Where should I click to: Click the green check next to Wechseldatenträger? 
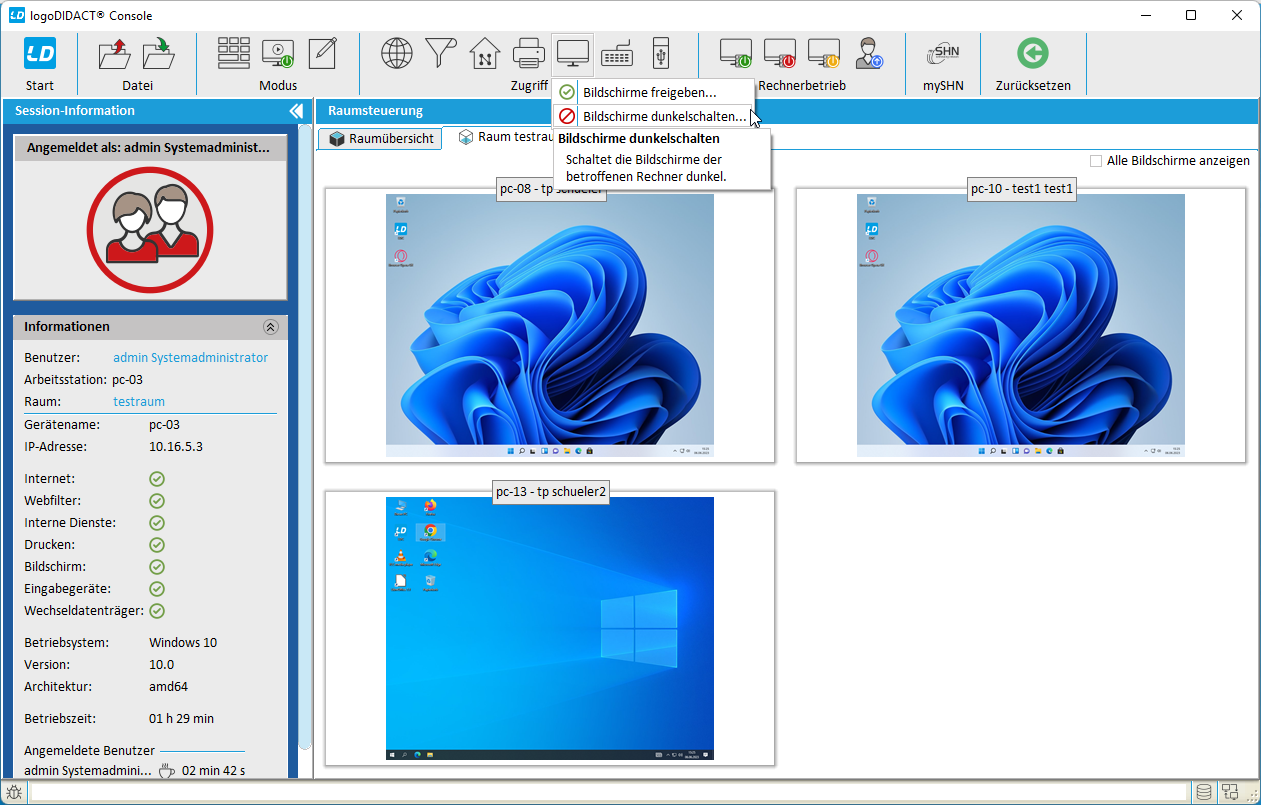click(157, 611)
